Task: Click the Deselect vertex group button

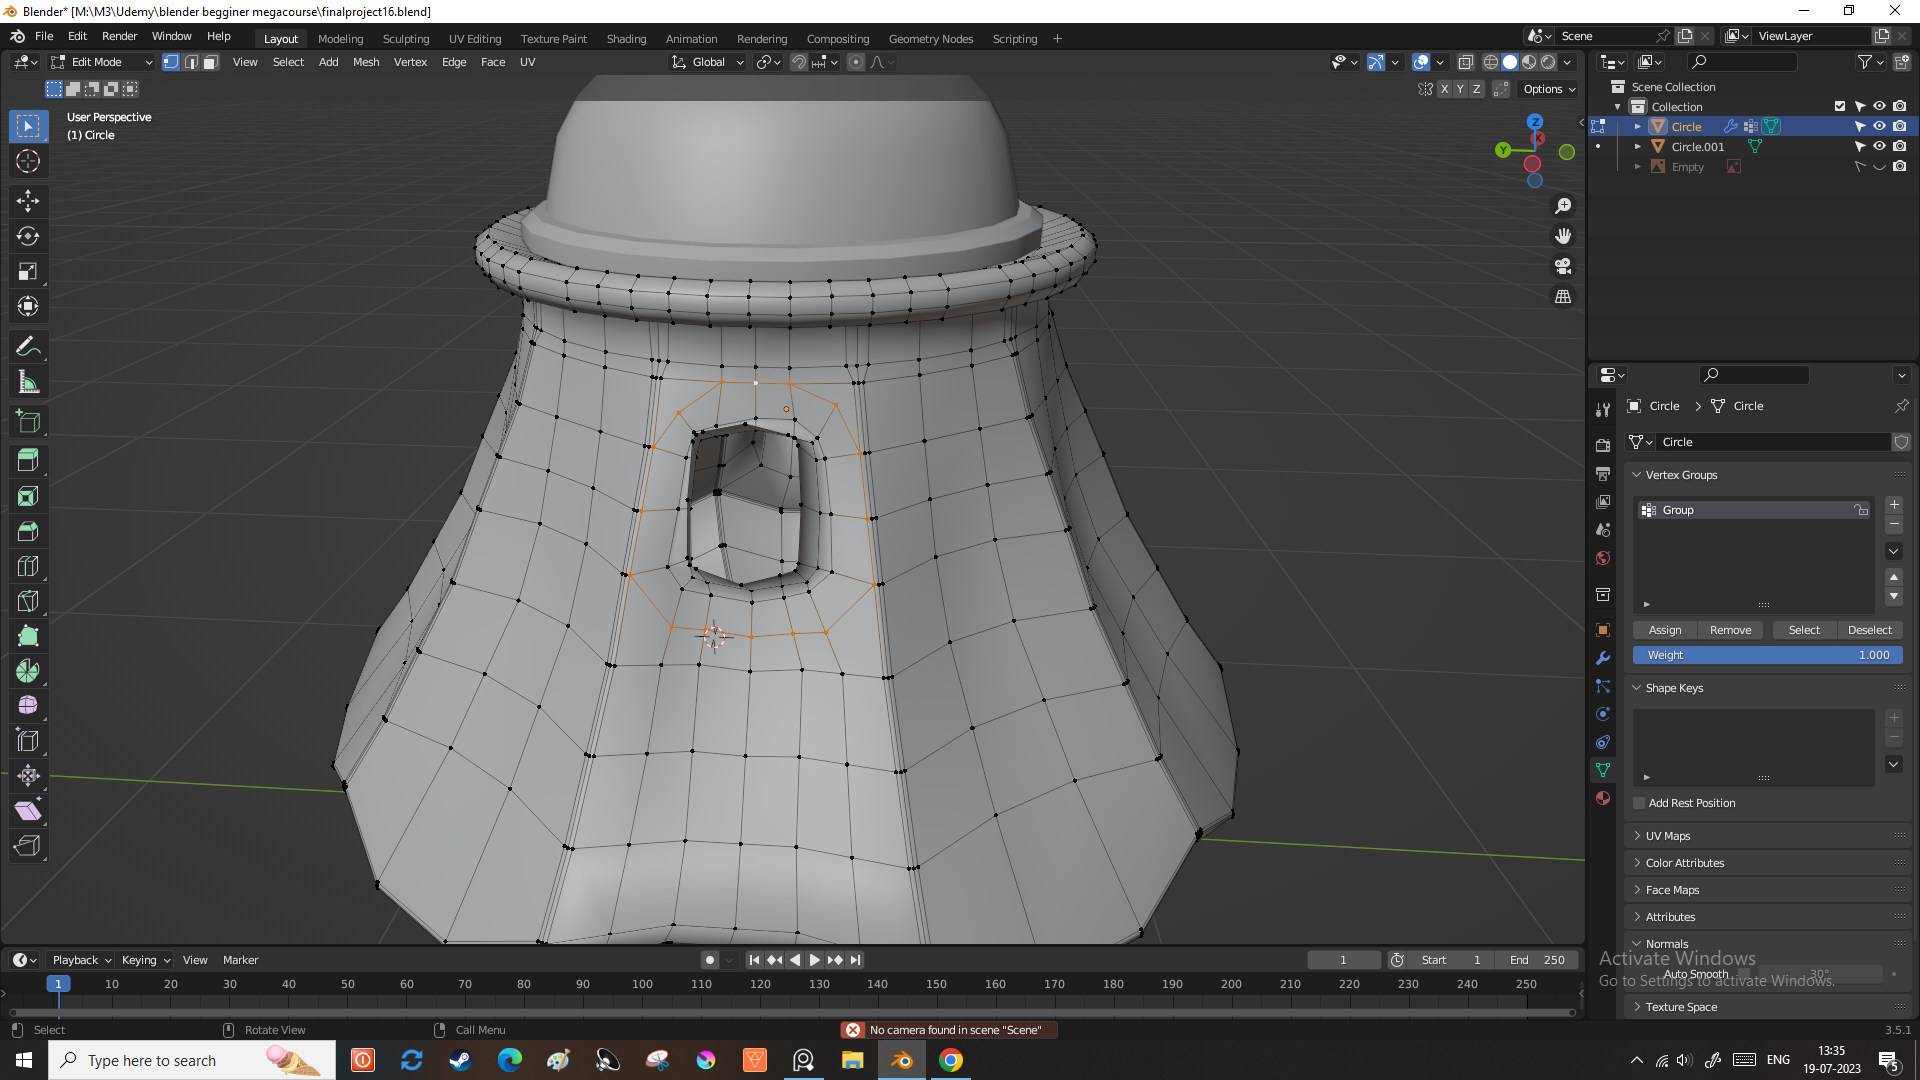Action: click(1870, 630)
